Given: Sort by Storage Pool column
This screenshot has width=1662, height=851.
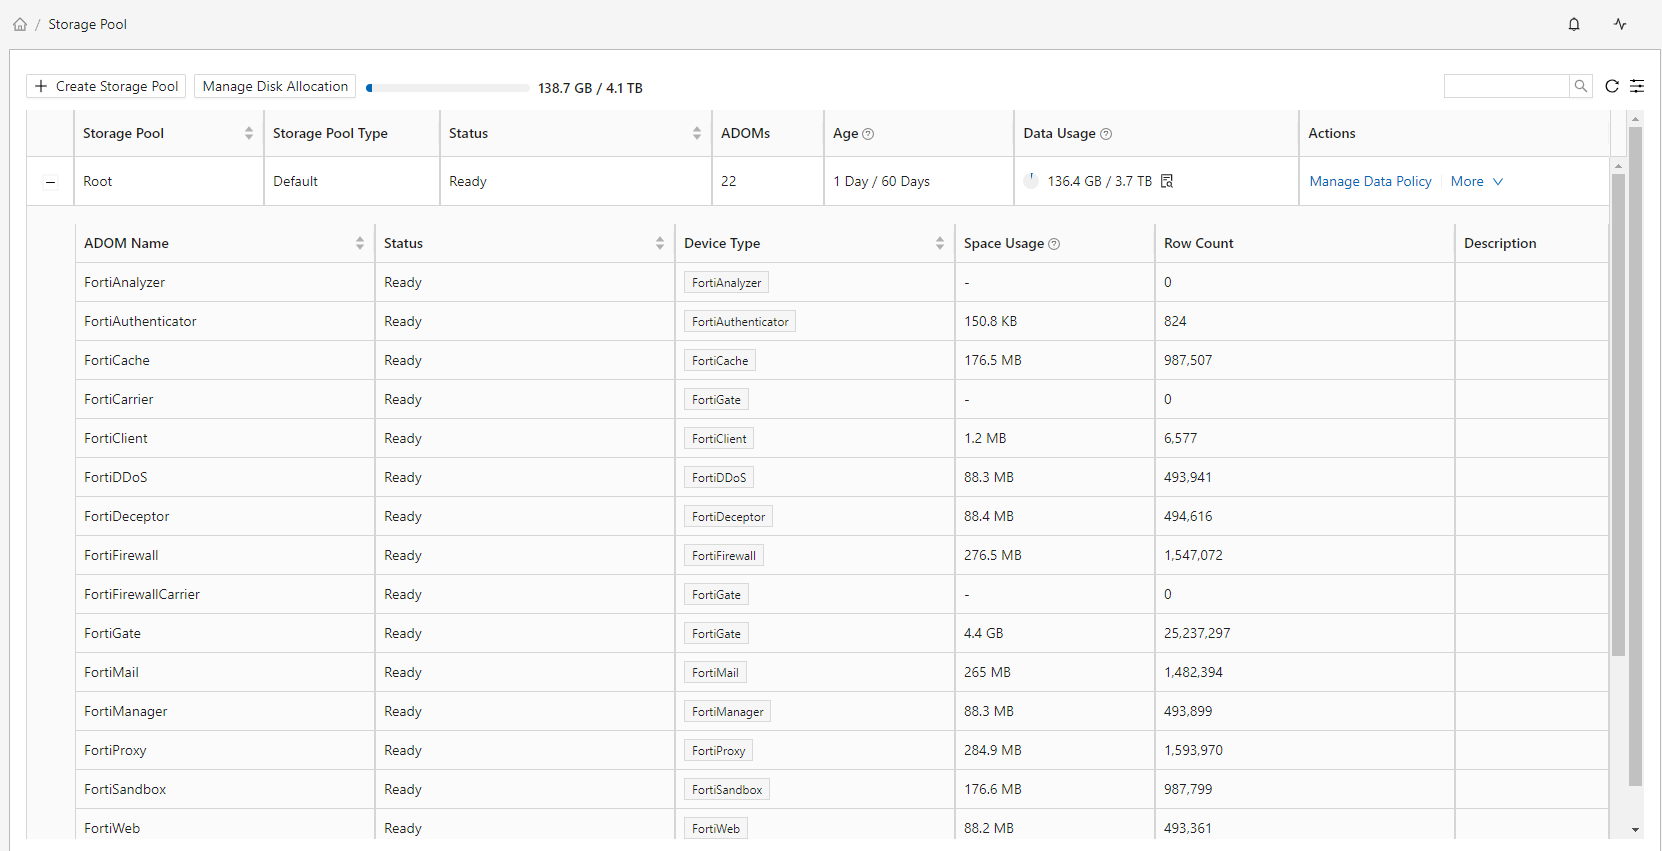Looking at the screenshot, I should coord(249,133).
